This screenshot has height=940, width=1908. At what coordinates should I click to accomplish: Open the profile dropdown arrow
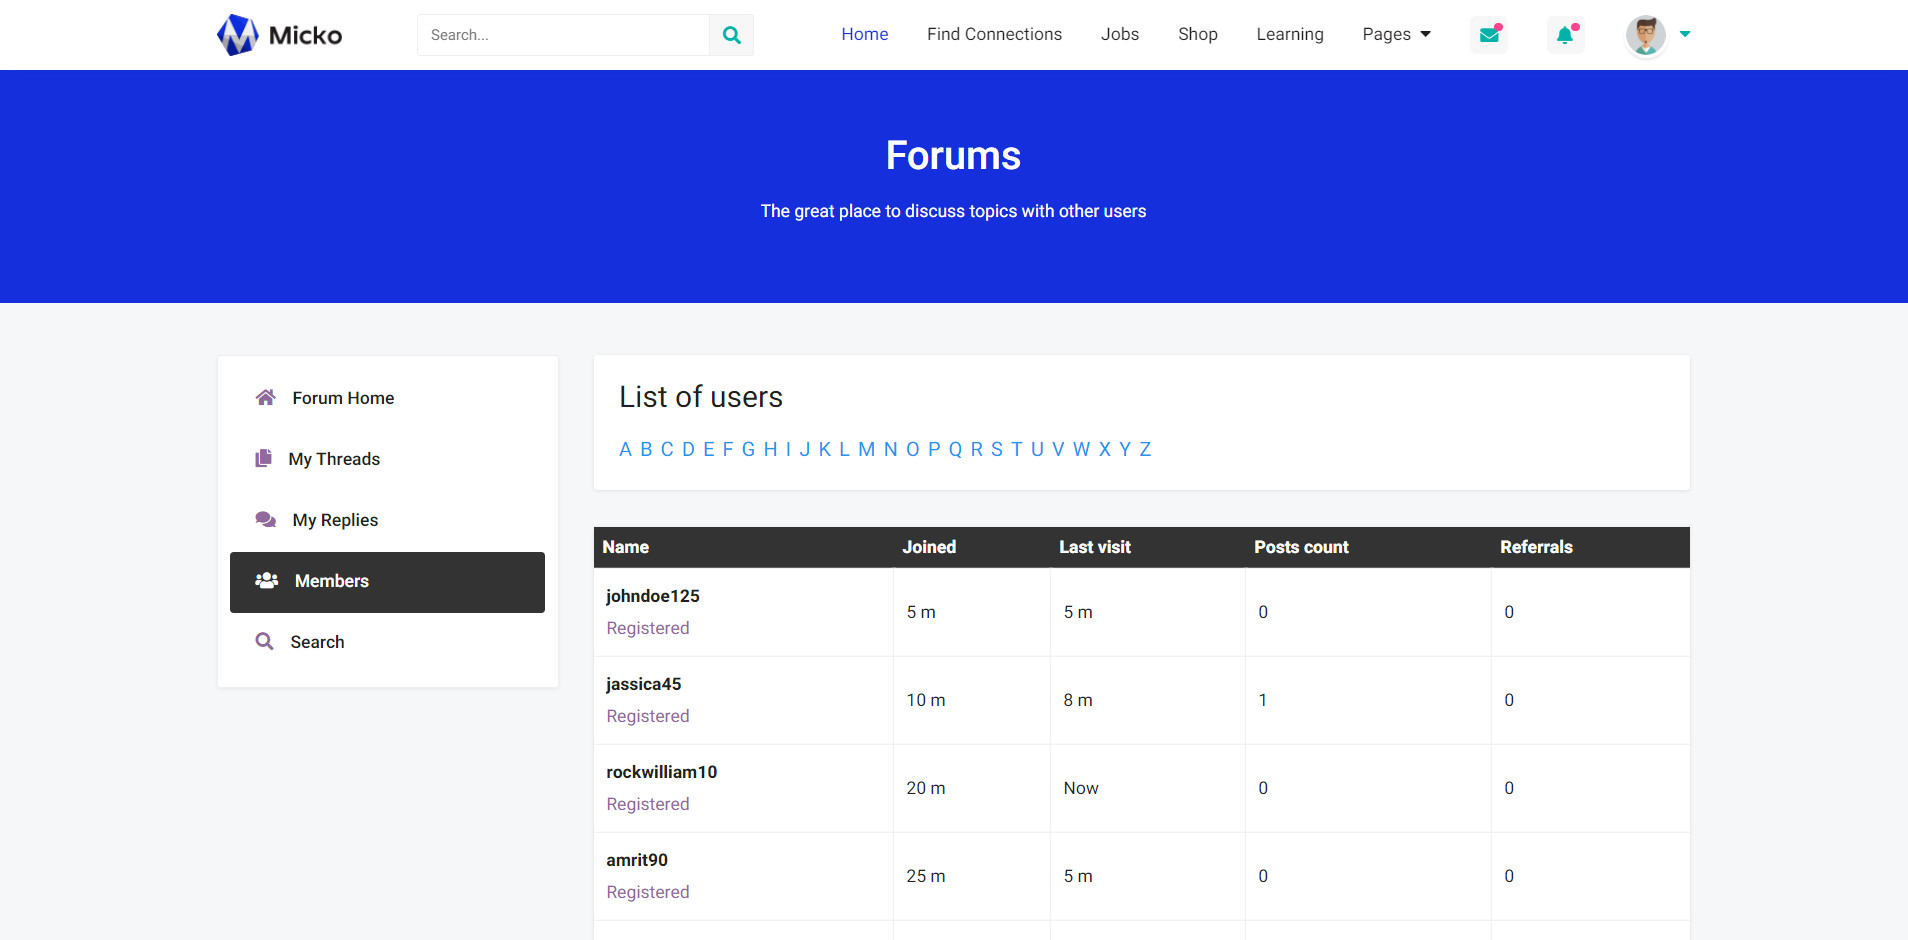tap(1685, 35)
